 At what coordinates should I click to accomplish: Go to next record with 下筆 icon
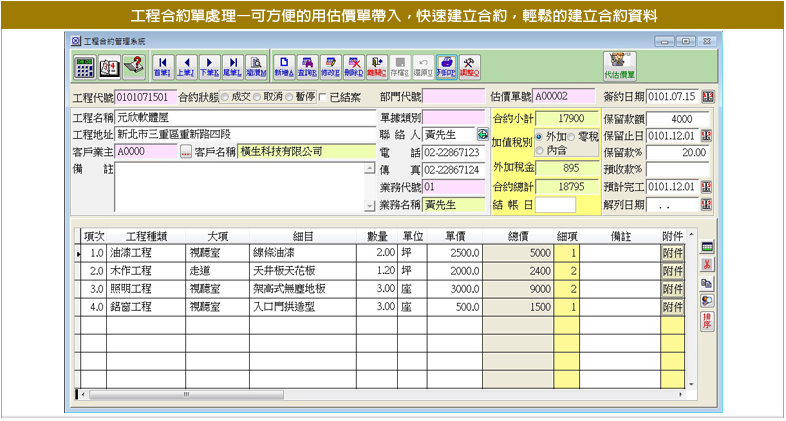[209, 67]
